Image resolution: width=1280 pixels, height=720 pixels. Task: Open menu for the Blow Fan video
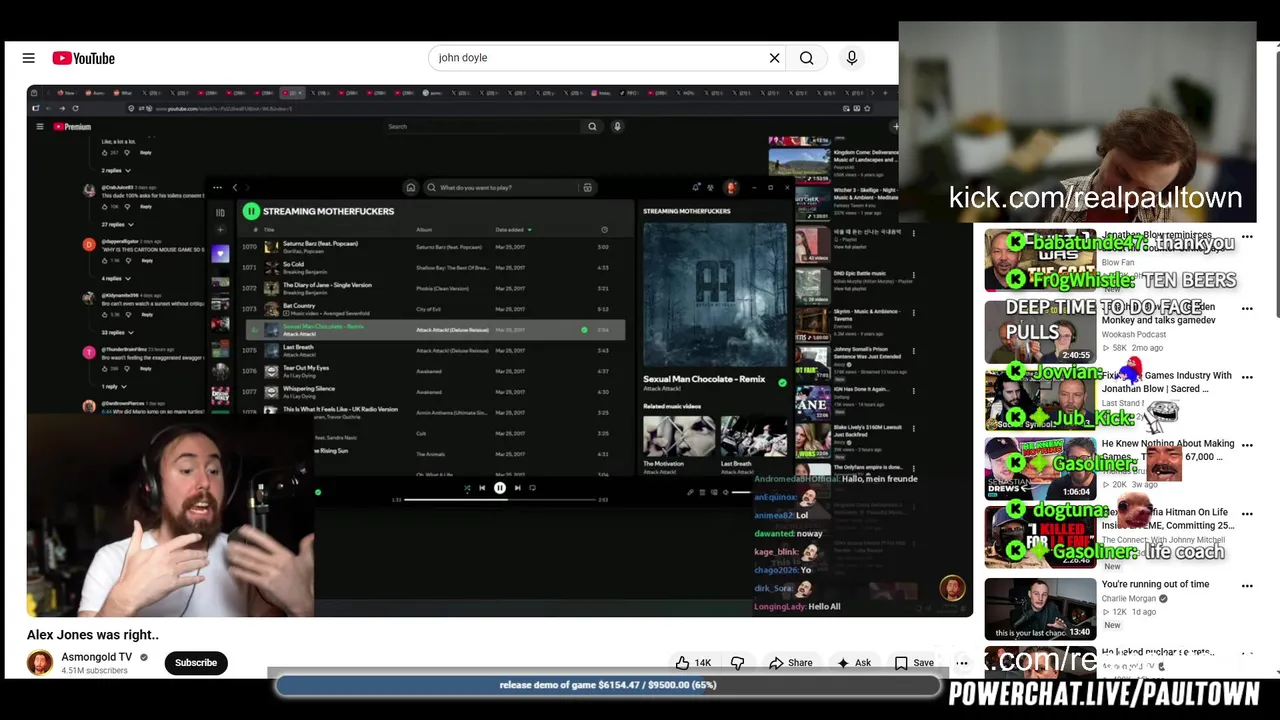pos(1247,237)
